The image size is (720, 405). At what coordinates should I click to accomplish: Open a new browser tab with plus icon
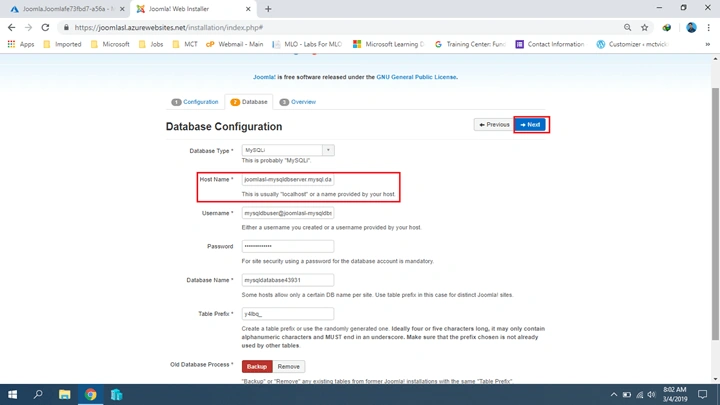(268, 9)
